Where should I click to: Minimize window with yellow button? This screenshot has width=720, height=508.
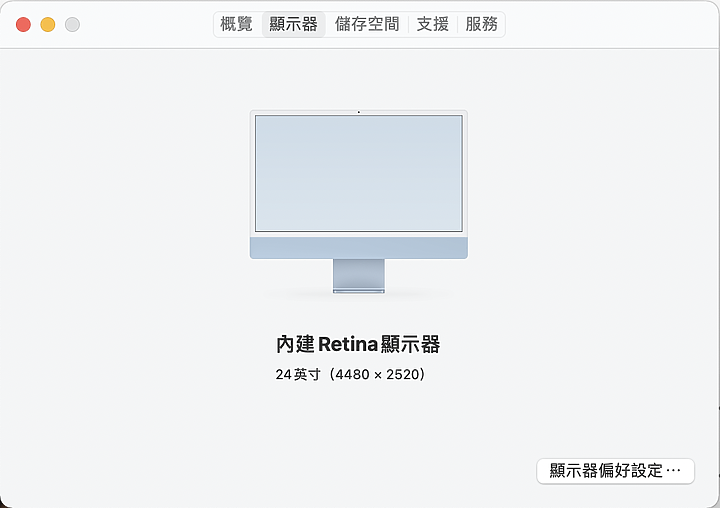(48, 24)
